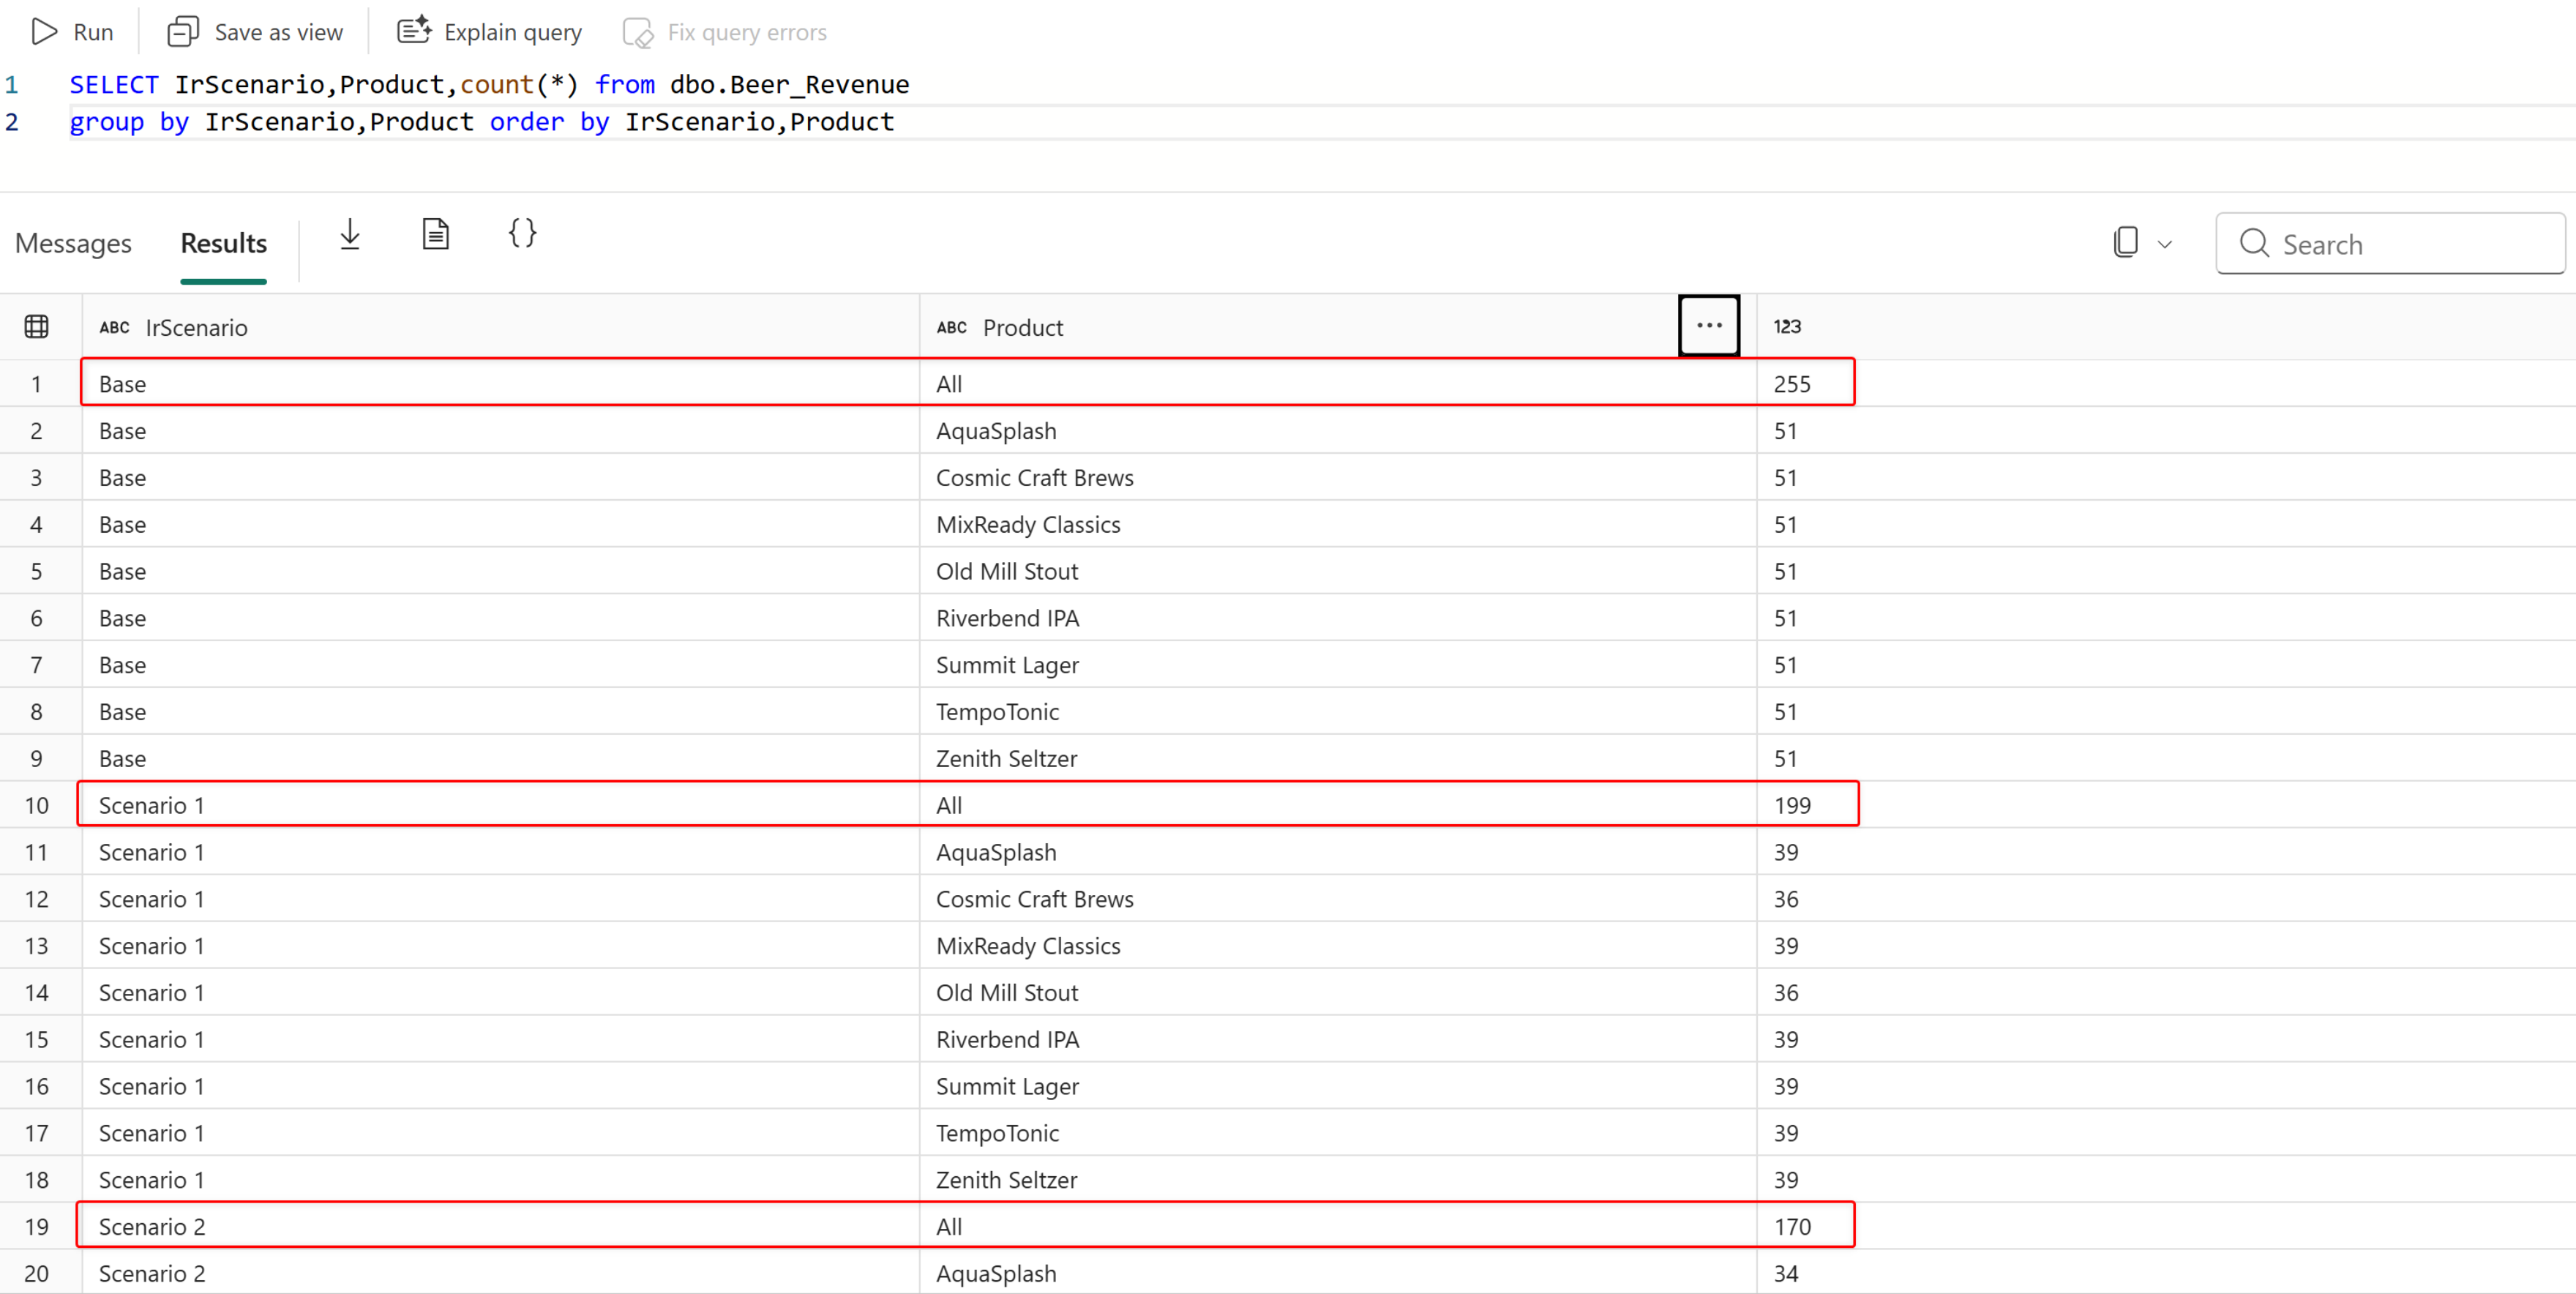This screenshot has width=2576, height=1294.
Task: Click the Run query play icon
Action: [x=44, y=32]
